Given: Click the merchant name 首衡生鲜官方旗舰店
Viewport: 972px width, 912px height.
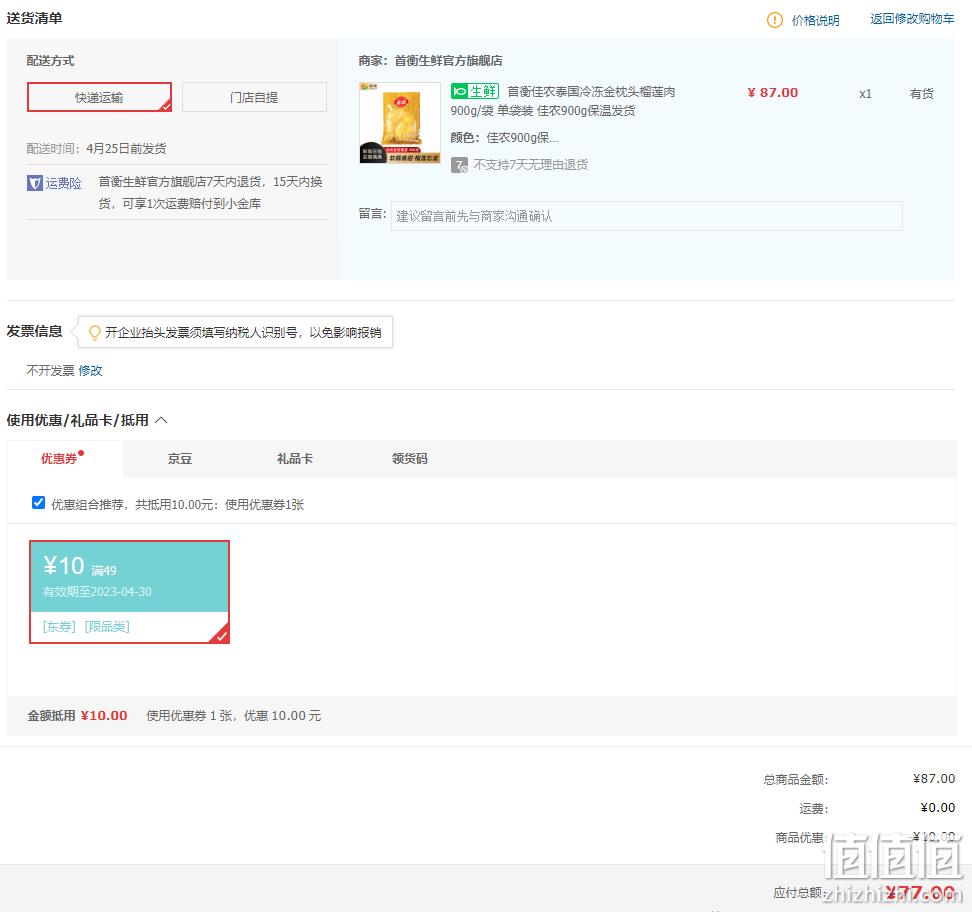Looking at the screenshot, I should point(449,61).
